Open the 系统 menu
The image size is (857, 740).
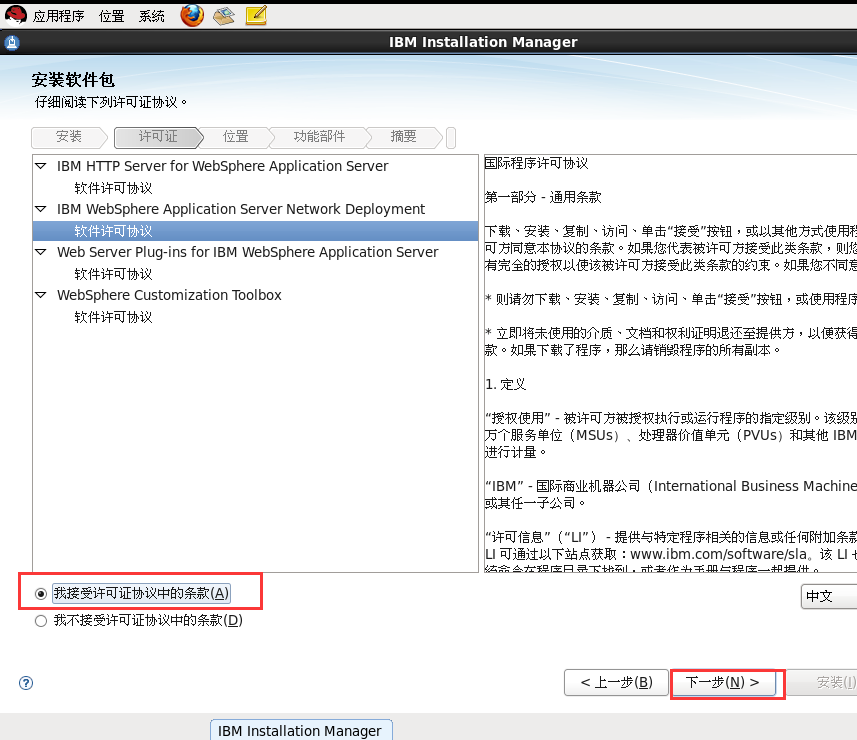pyautogui.click(x=151, y=16)
